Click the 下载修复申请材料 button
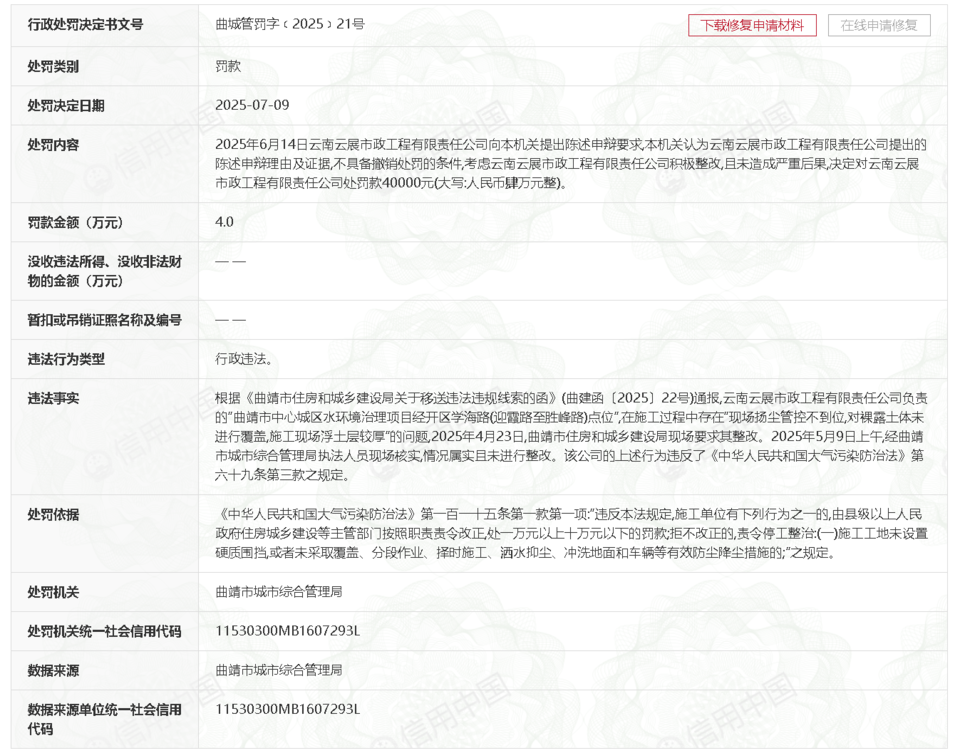Image resolution: width=960 pixels, height=753 pixels. click(x=752, y=25)
